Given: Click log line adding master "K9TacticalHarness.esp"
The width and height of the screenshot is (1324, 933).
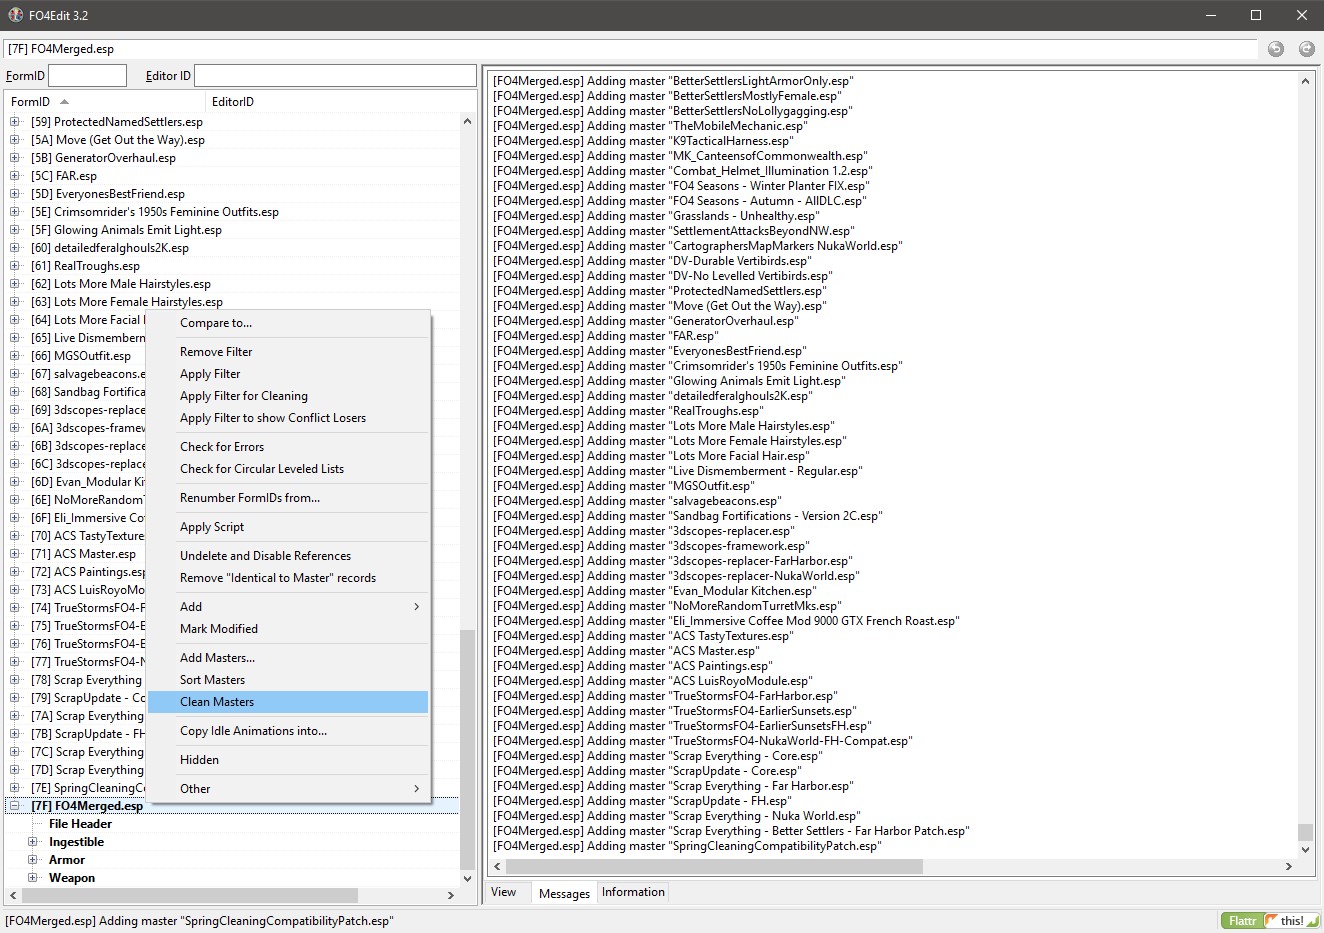Looking at the screenshot, I should point(642,141).
